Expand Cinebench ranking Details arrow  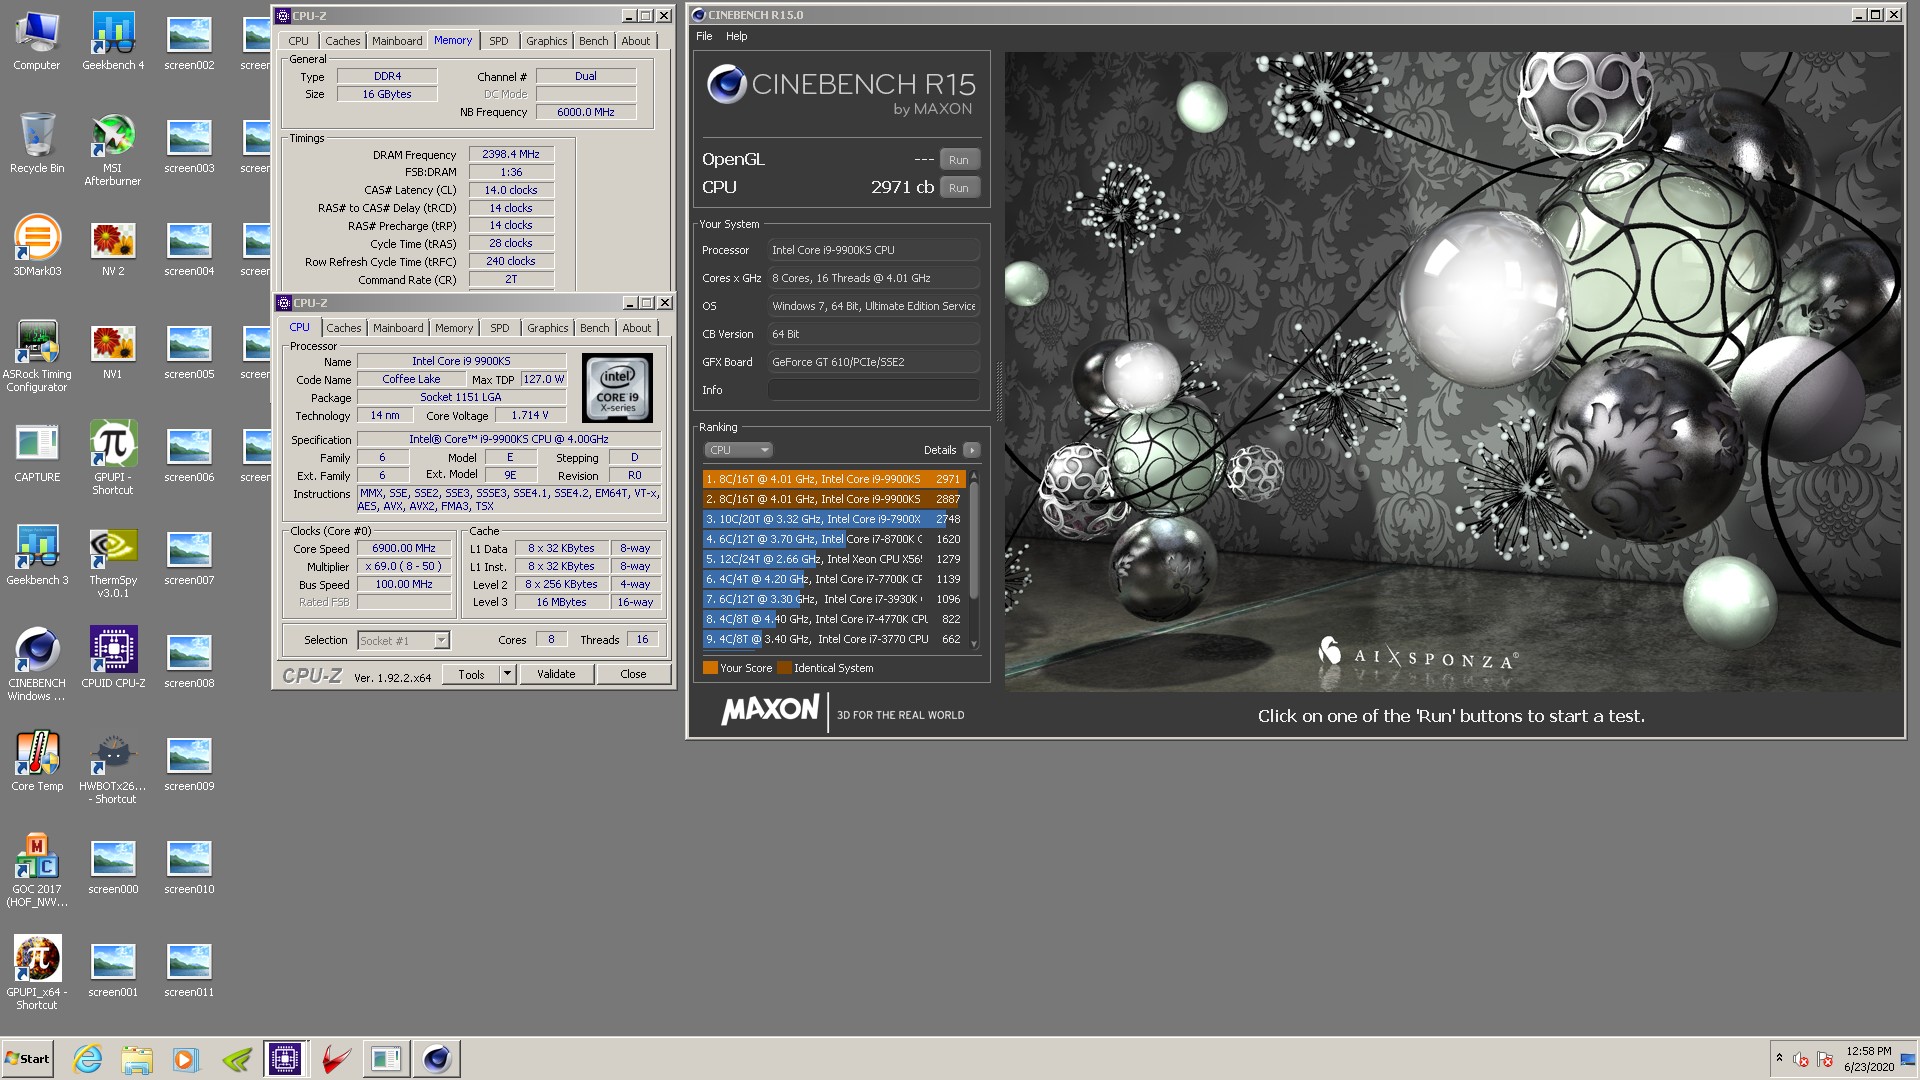point(971,450)
